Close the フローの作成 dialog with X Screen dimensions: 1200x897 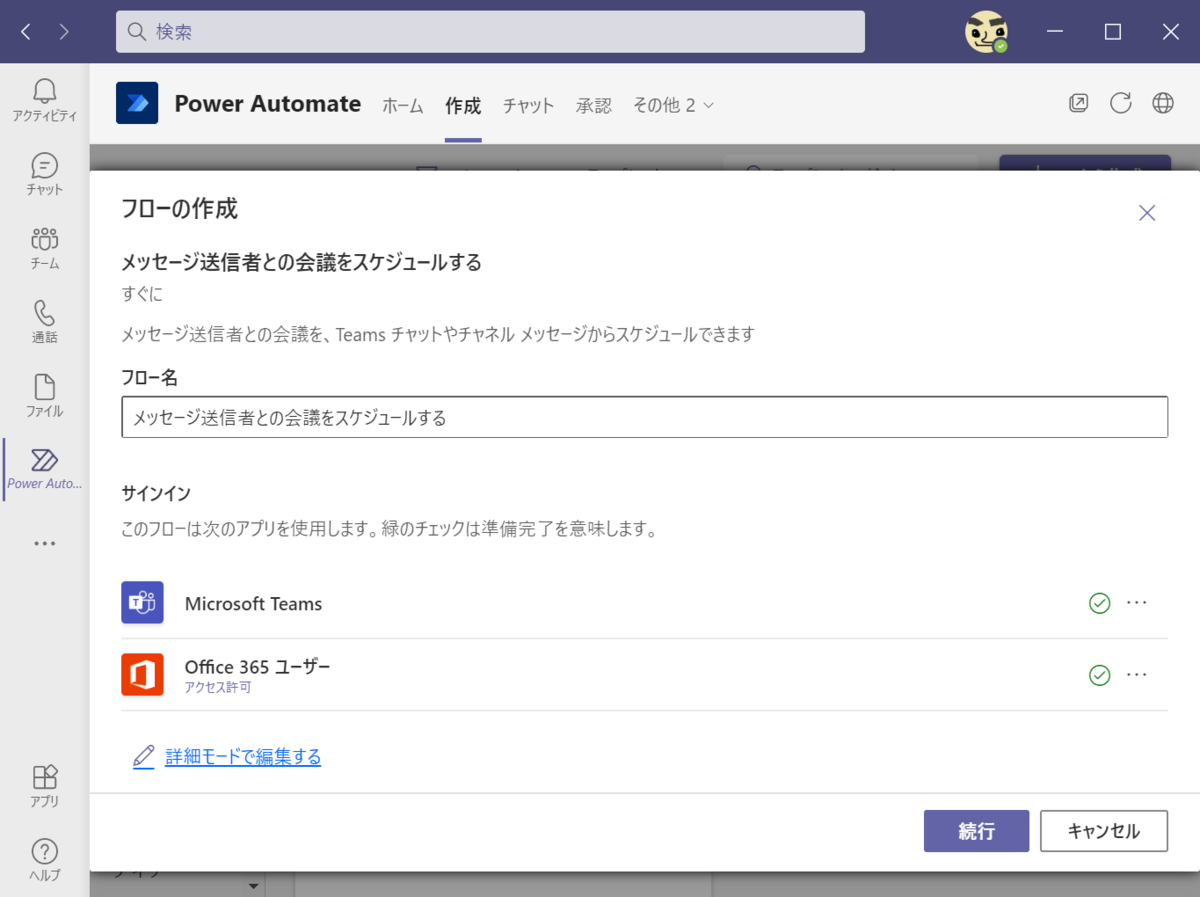pyautogui.click(x=1147, y=213)
